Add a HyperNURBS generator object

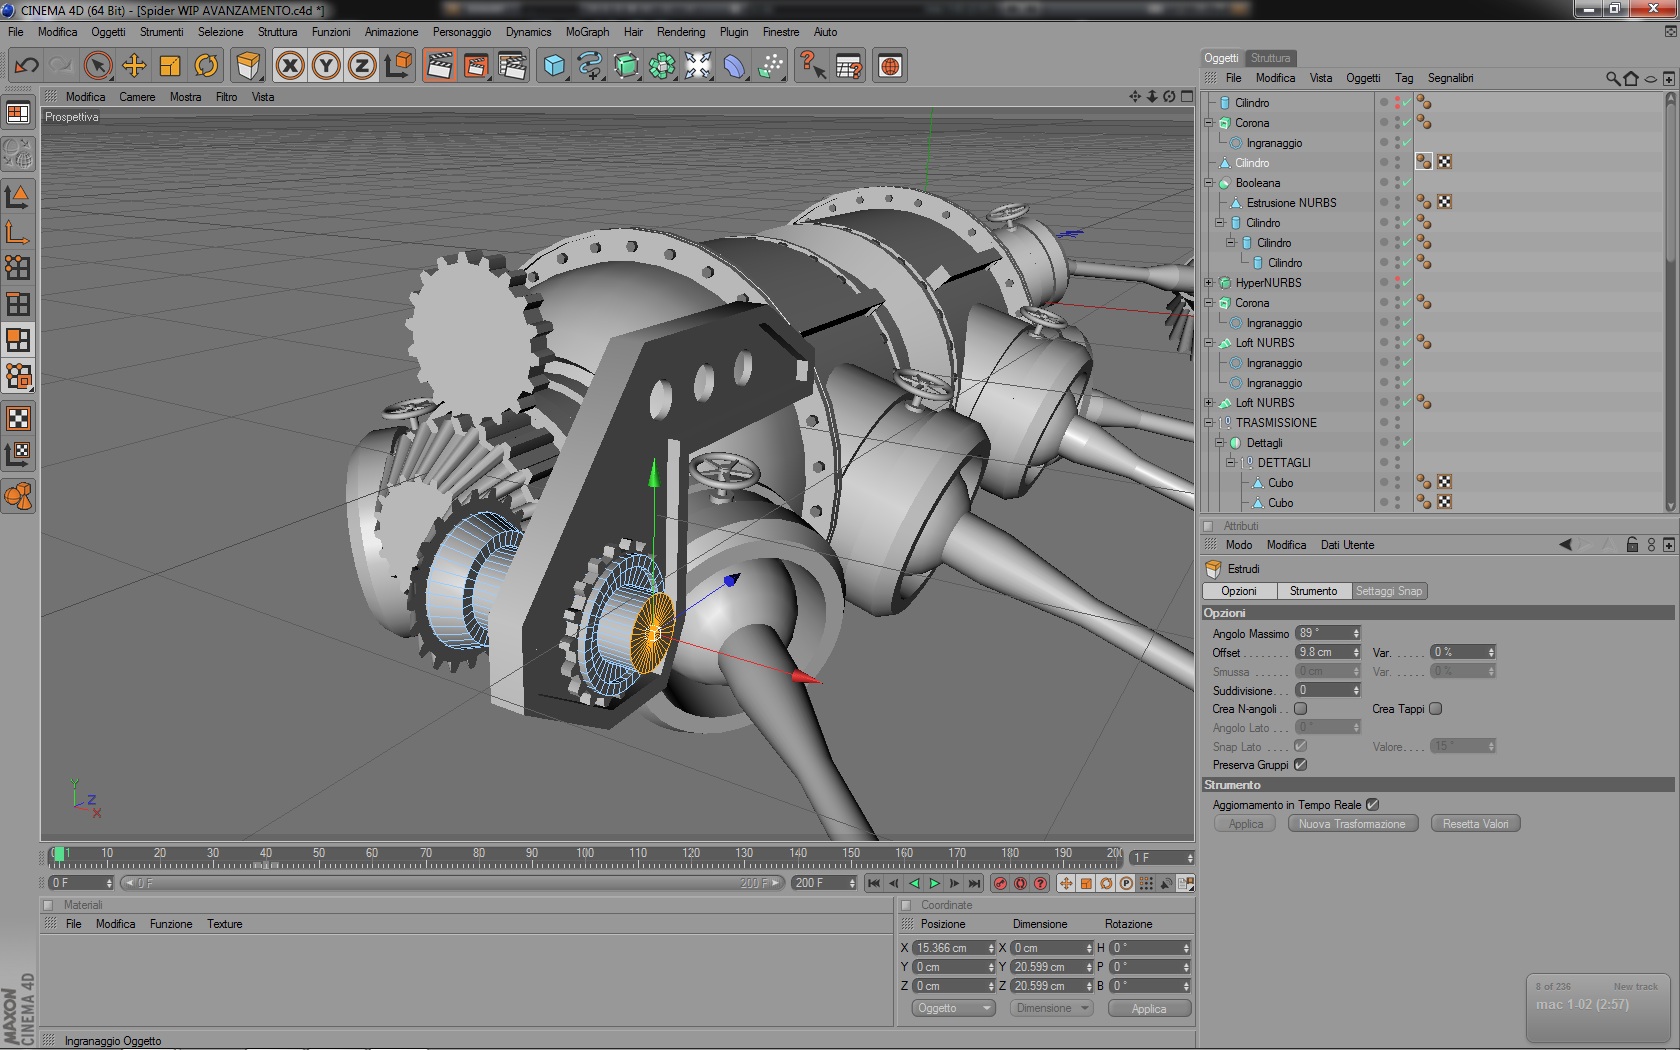[x=626, y=66]
